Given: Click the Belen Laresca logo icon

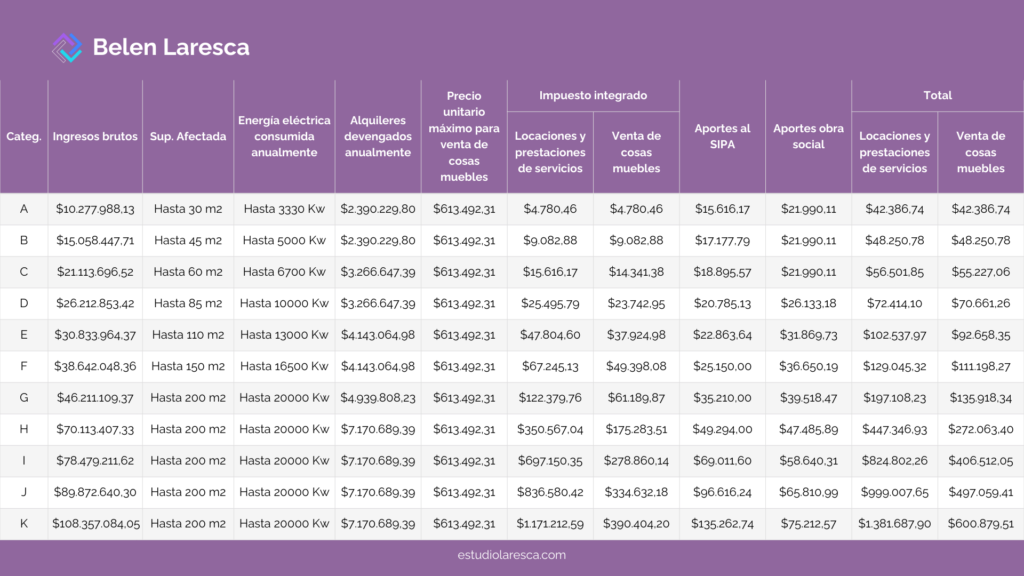Looking at the screenshot, I should tap(67, 47).
